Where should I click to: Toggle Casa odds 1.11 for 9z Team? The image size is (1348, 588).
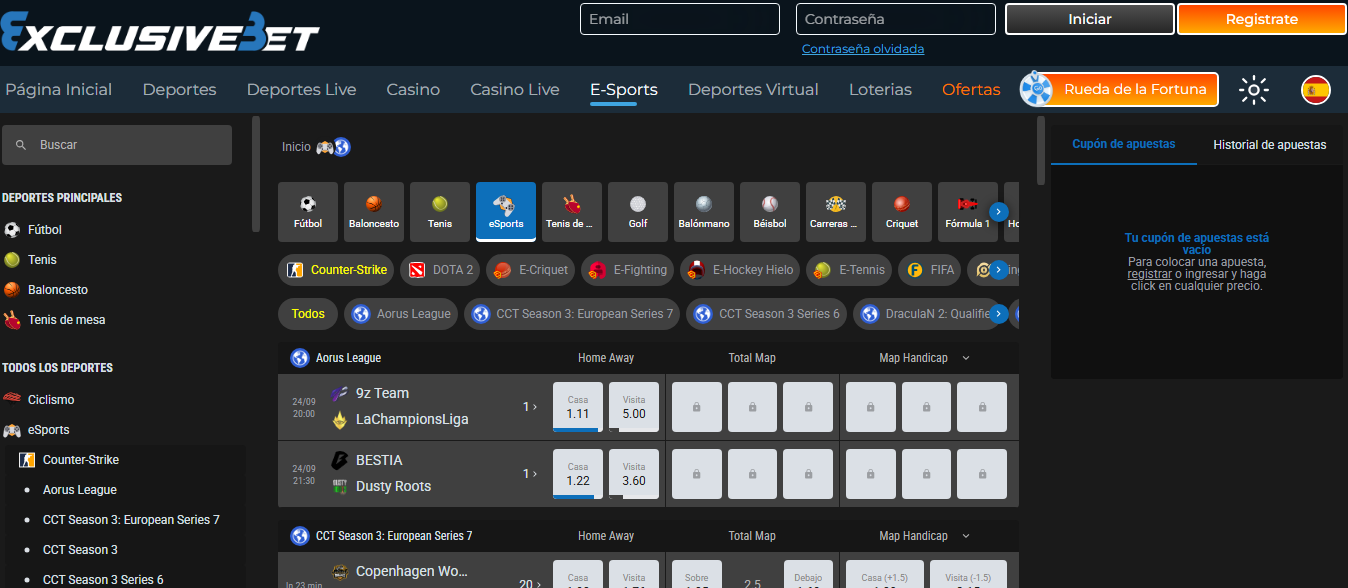coord(578,407)
